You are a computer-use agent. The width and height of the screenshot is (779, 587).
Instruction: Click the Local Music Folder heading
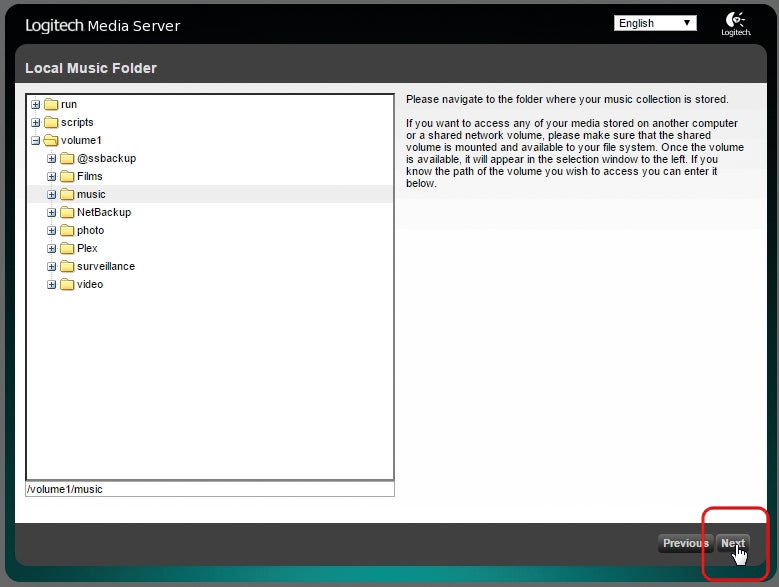(x=91, y=68)
